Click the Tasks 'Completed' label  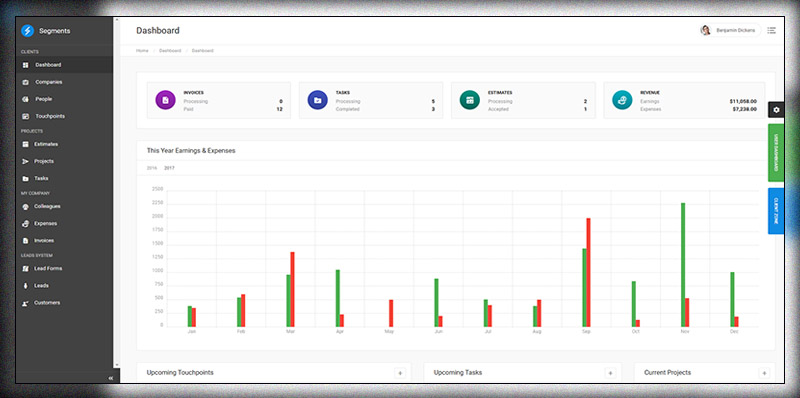[347, 110]
